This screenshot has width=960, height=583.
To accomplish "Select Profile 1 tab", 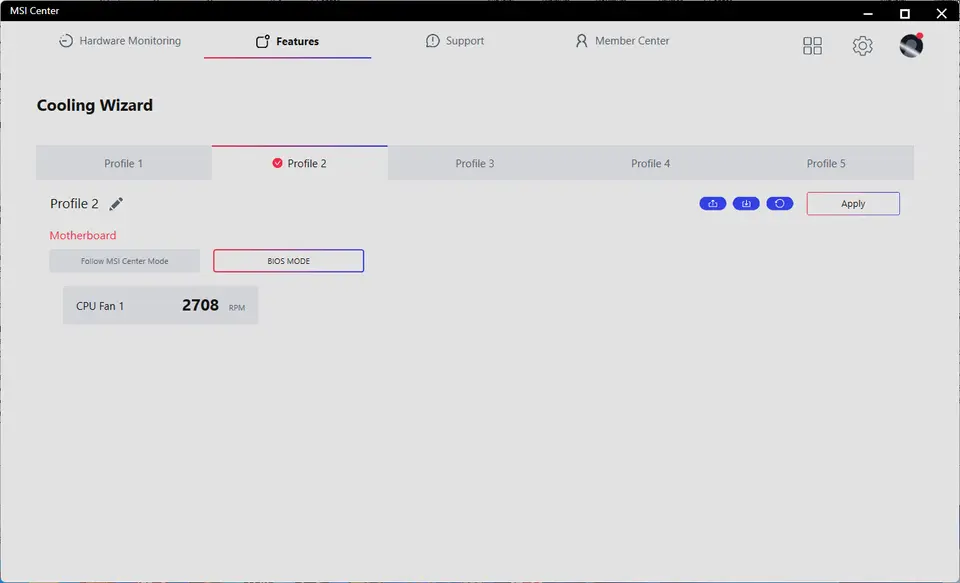I will click(124, 164).
